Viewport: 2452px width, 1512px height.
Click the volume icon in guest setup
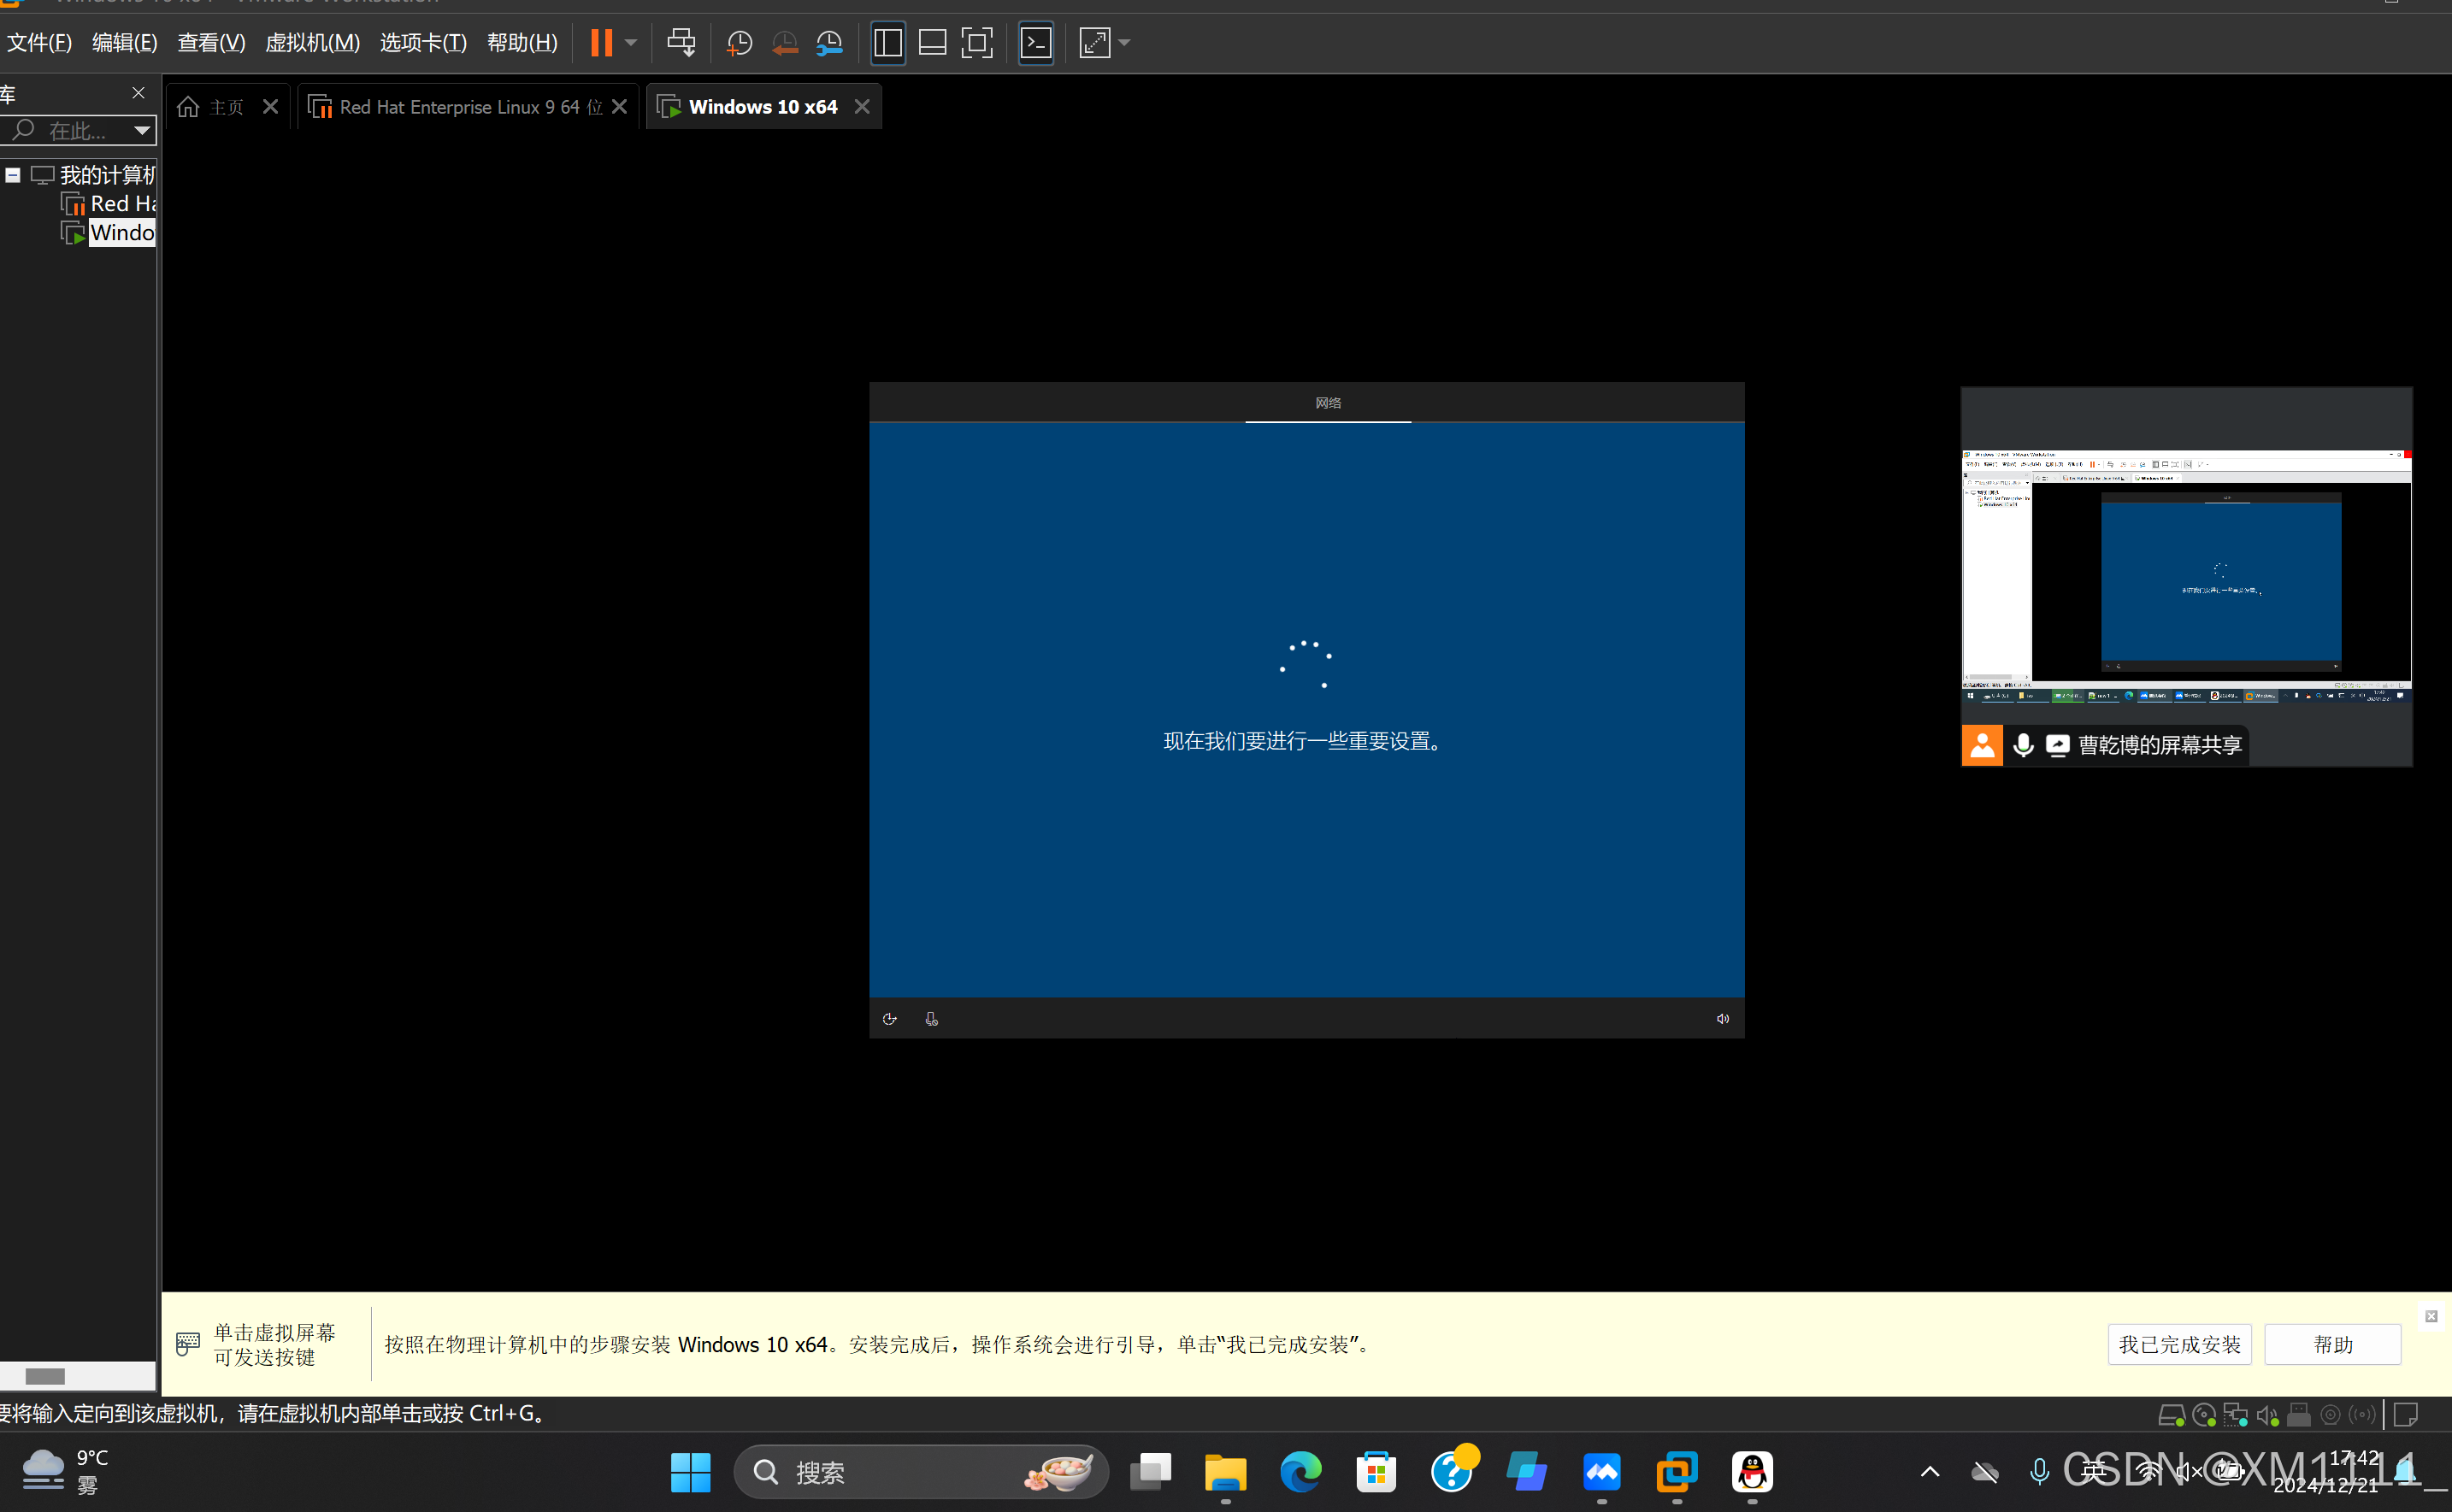tap(1722, 1019)
